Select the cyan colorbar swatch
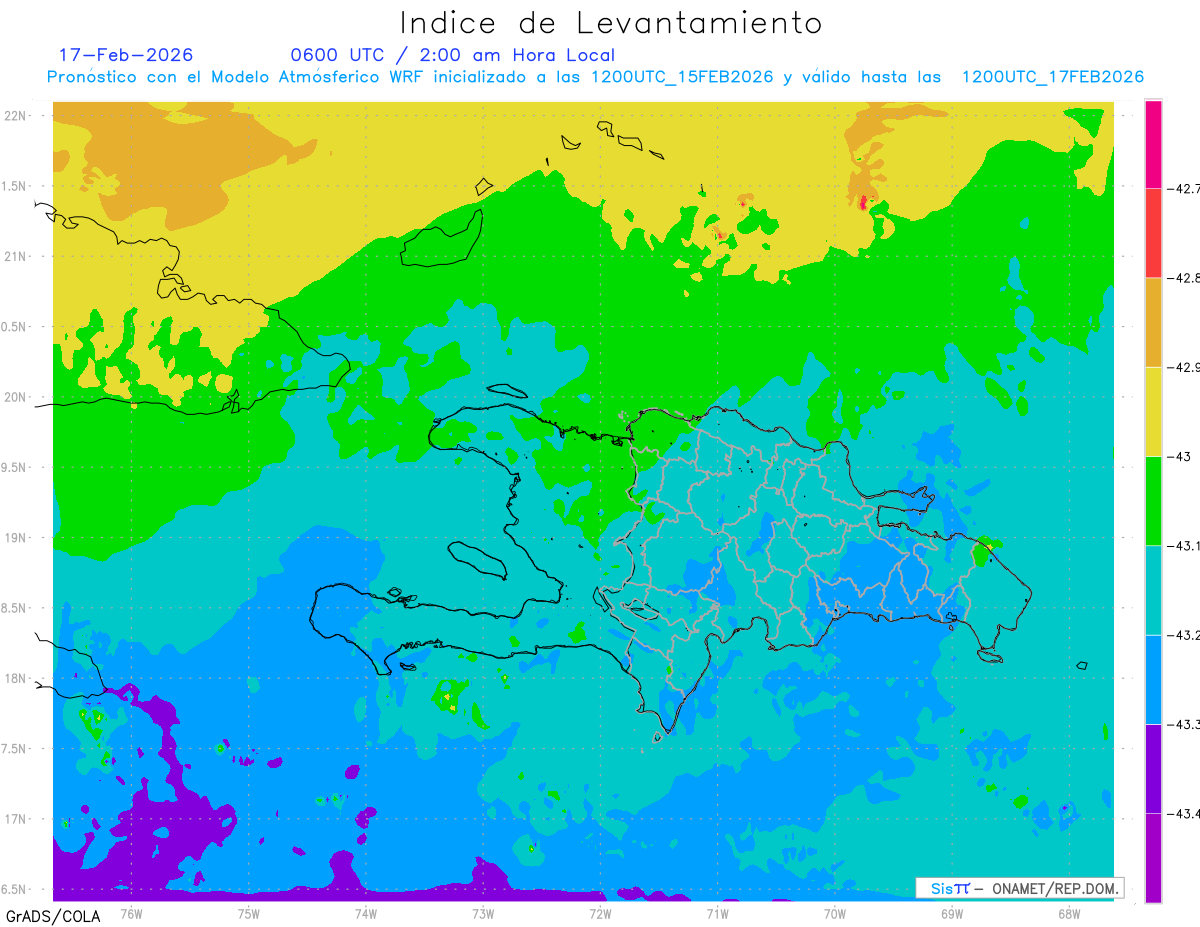1200x927 pixels. coord(1153,590)
